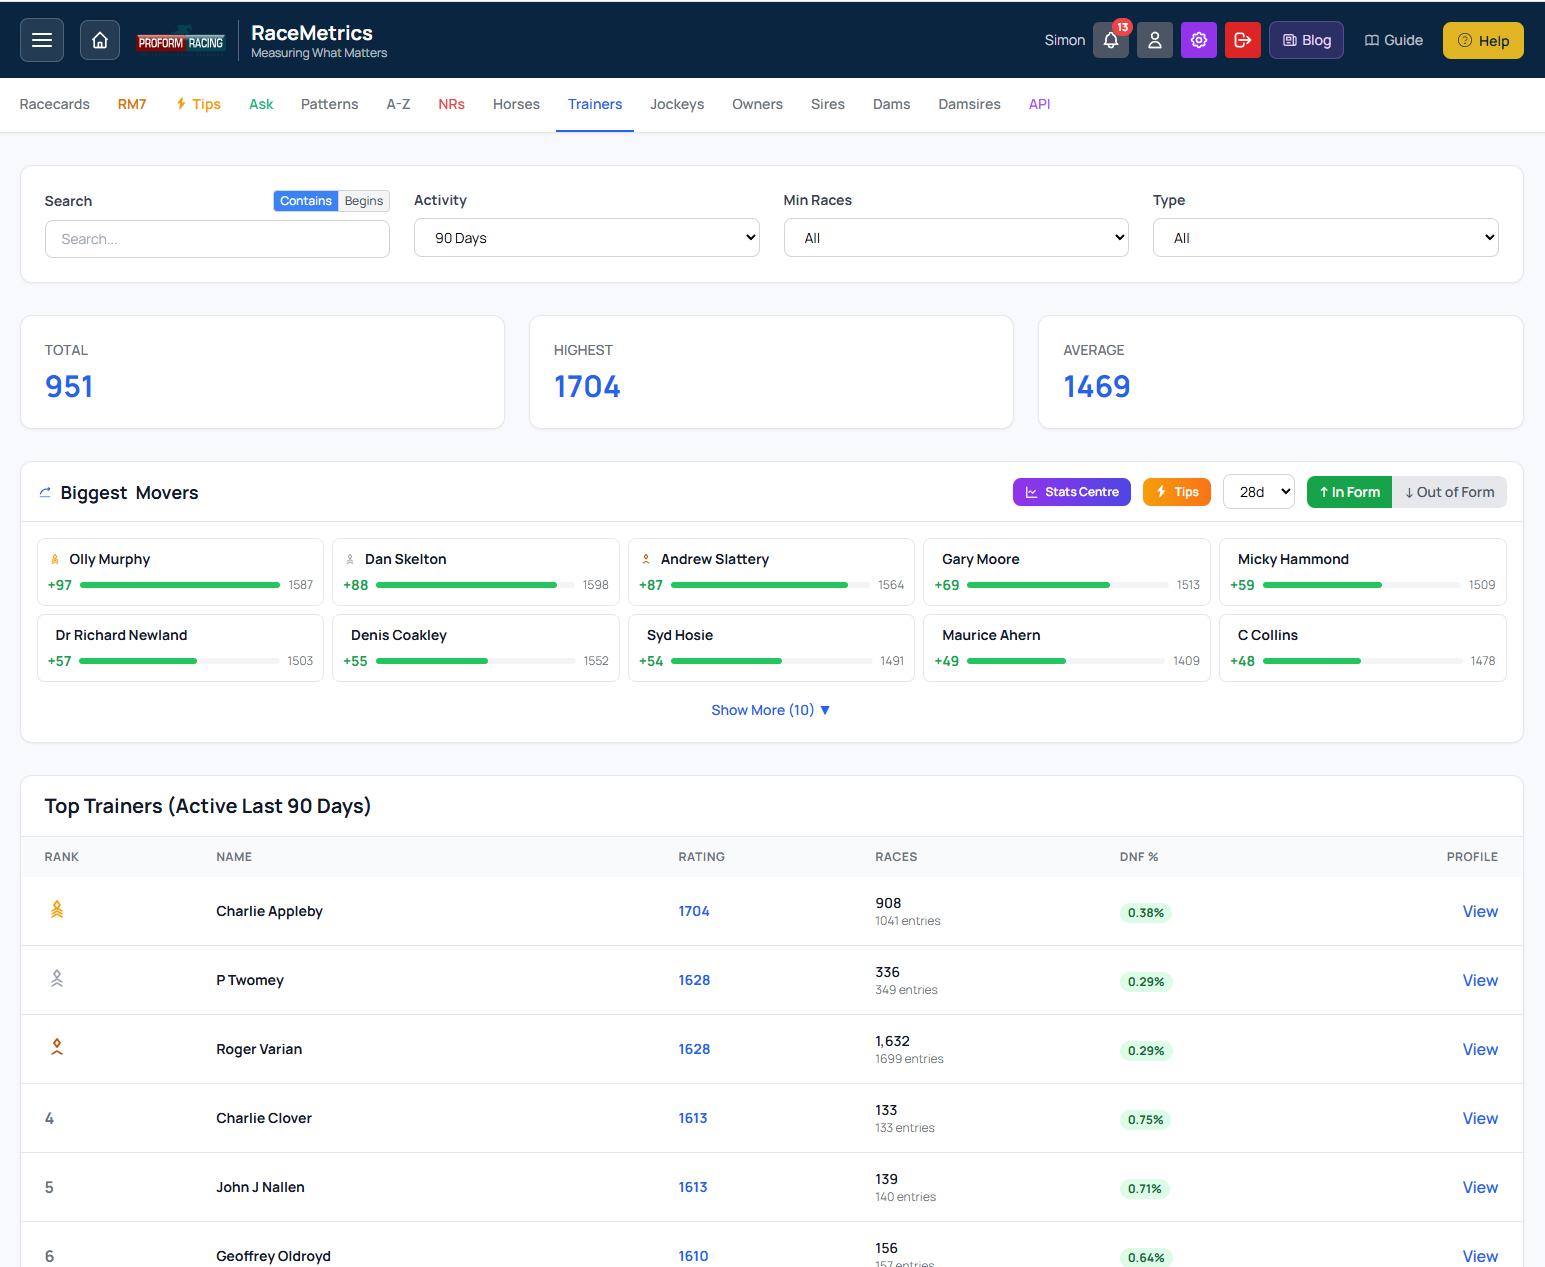Open the Trainers tab
1545x1267 pixels.
tap(595, 104)
